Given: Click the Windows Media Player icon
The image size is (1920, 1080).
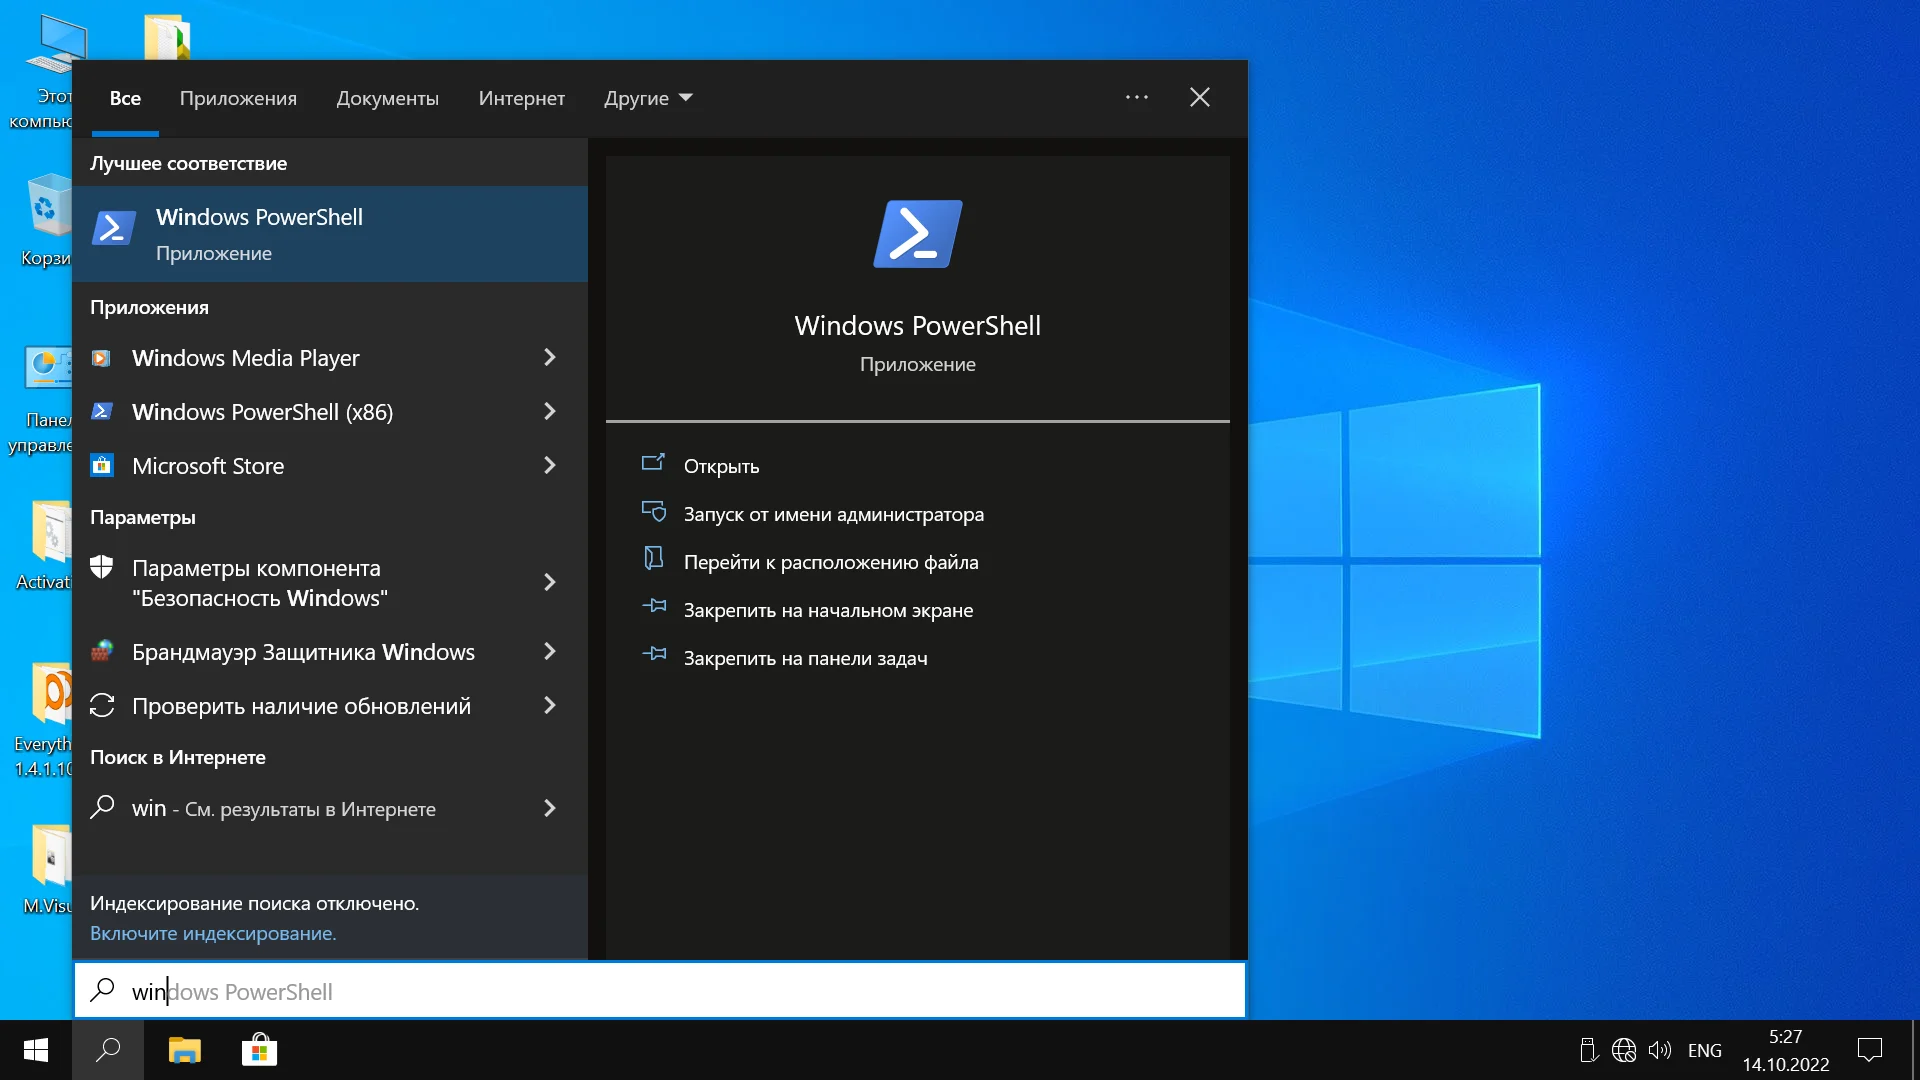Looking at the screenshot, I should [x=103, y=357].
